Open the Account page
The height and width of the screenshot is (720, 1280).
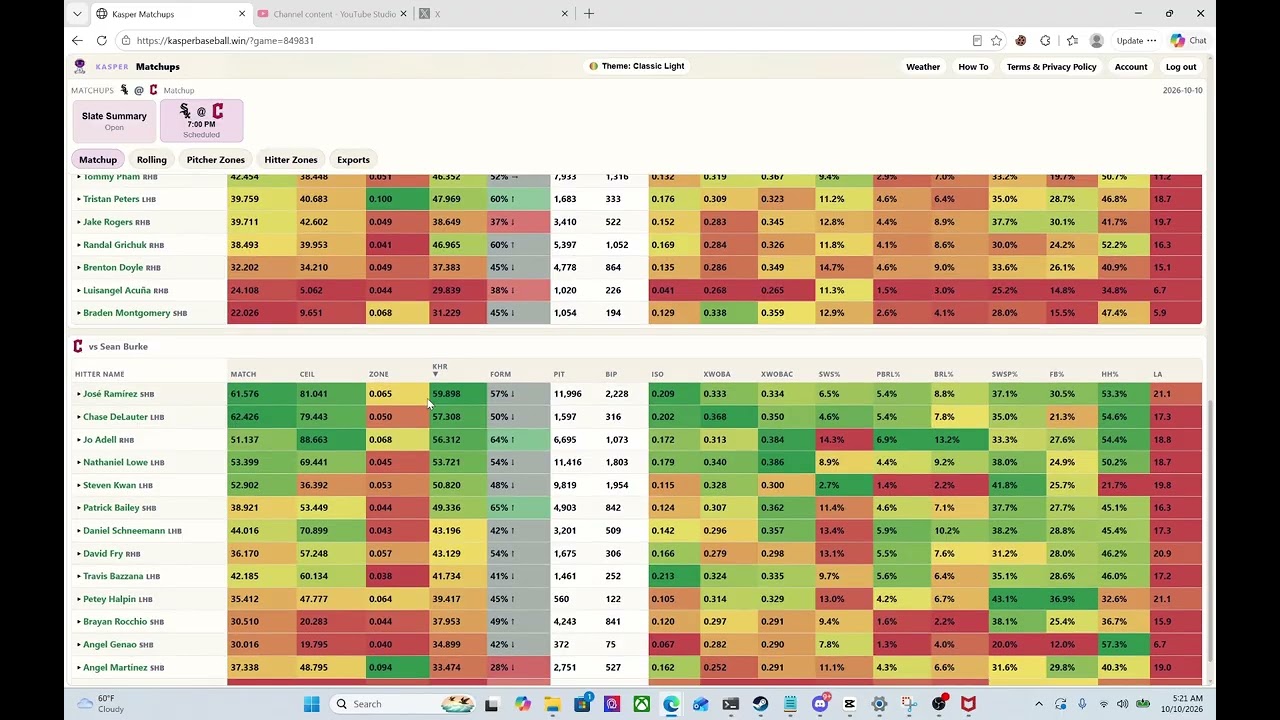point(1131,67)
